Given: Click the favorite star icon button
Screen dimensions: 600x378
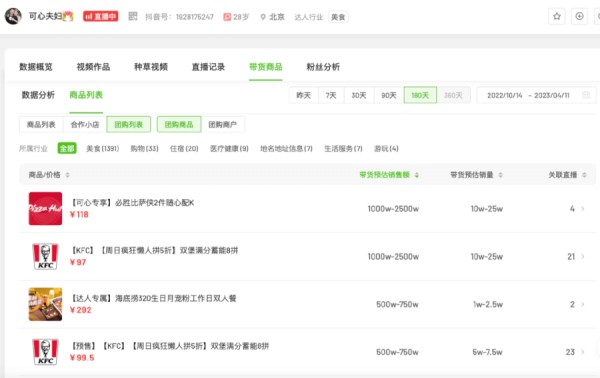Looking at the screenshot, I should pyautogui.click(x=556, y=16).
